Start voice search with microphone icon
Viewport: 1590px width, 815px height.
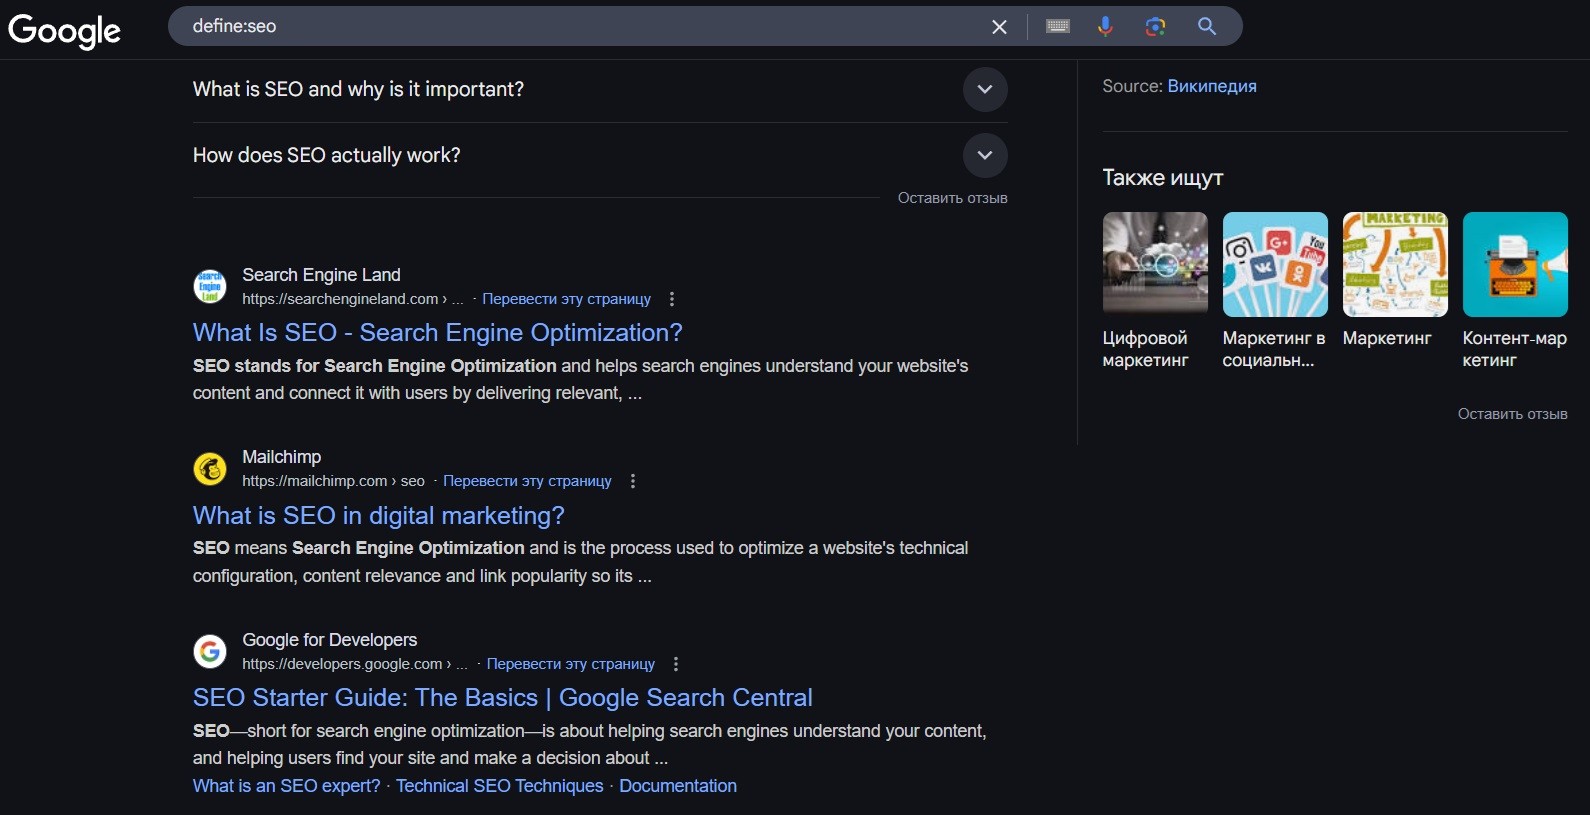tap(1105, 27)
